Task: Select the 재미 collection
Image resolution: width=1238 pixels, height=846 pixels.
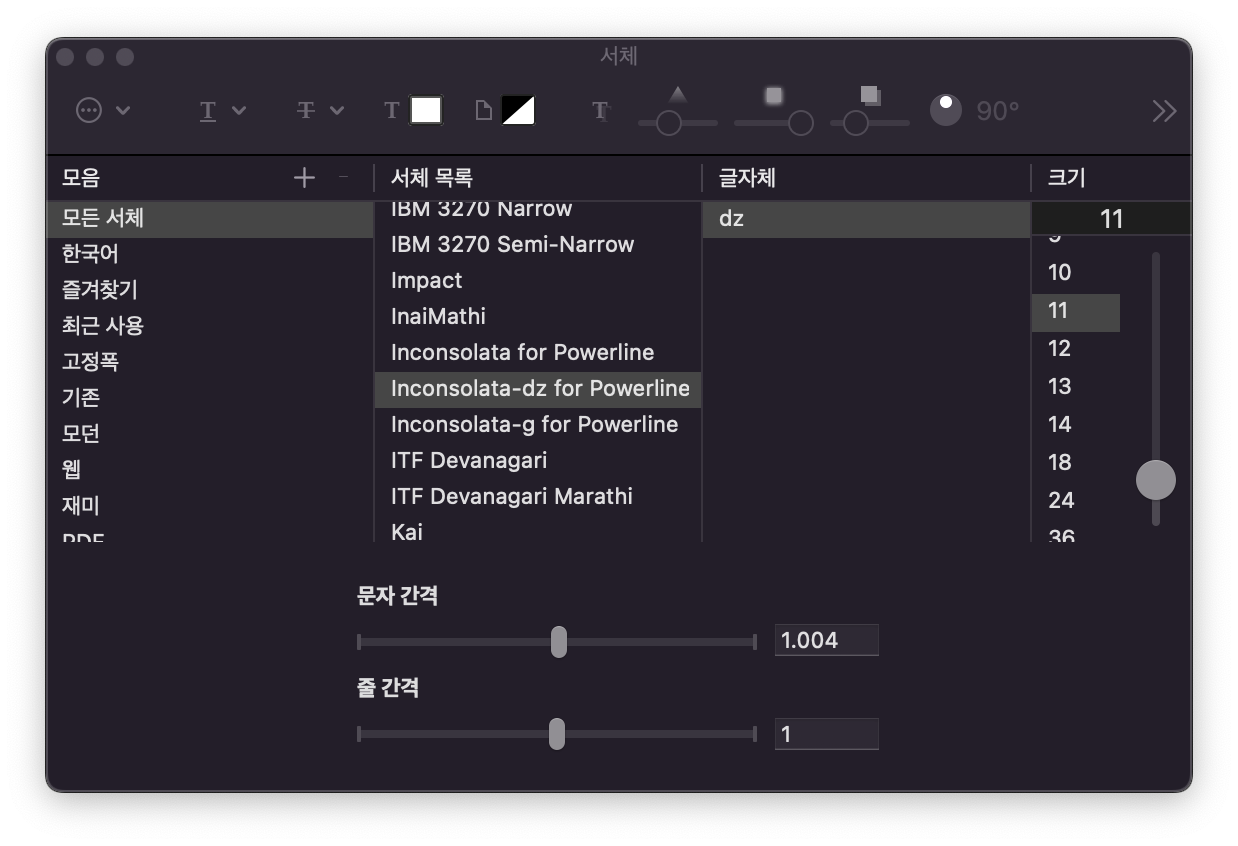Action: pos(210,506)
